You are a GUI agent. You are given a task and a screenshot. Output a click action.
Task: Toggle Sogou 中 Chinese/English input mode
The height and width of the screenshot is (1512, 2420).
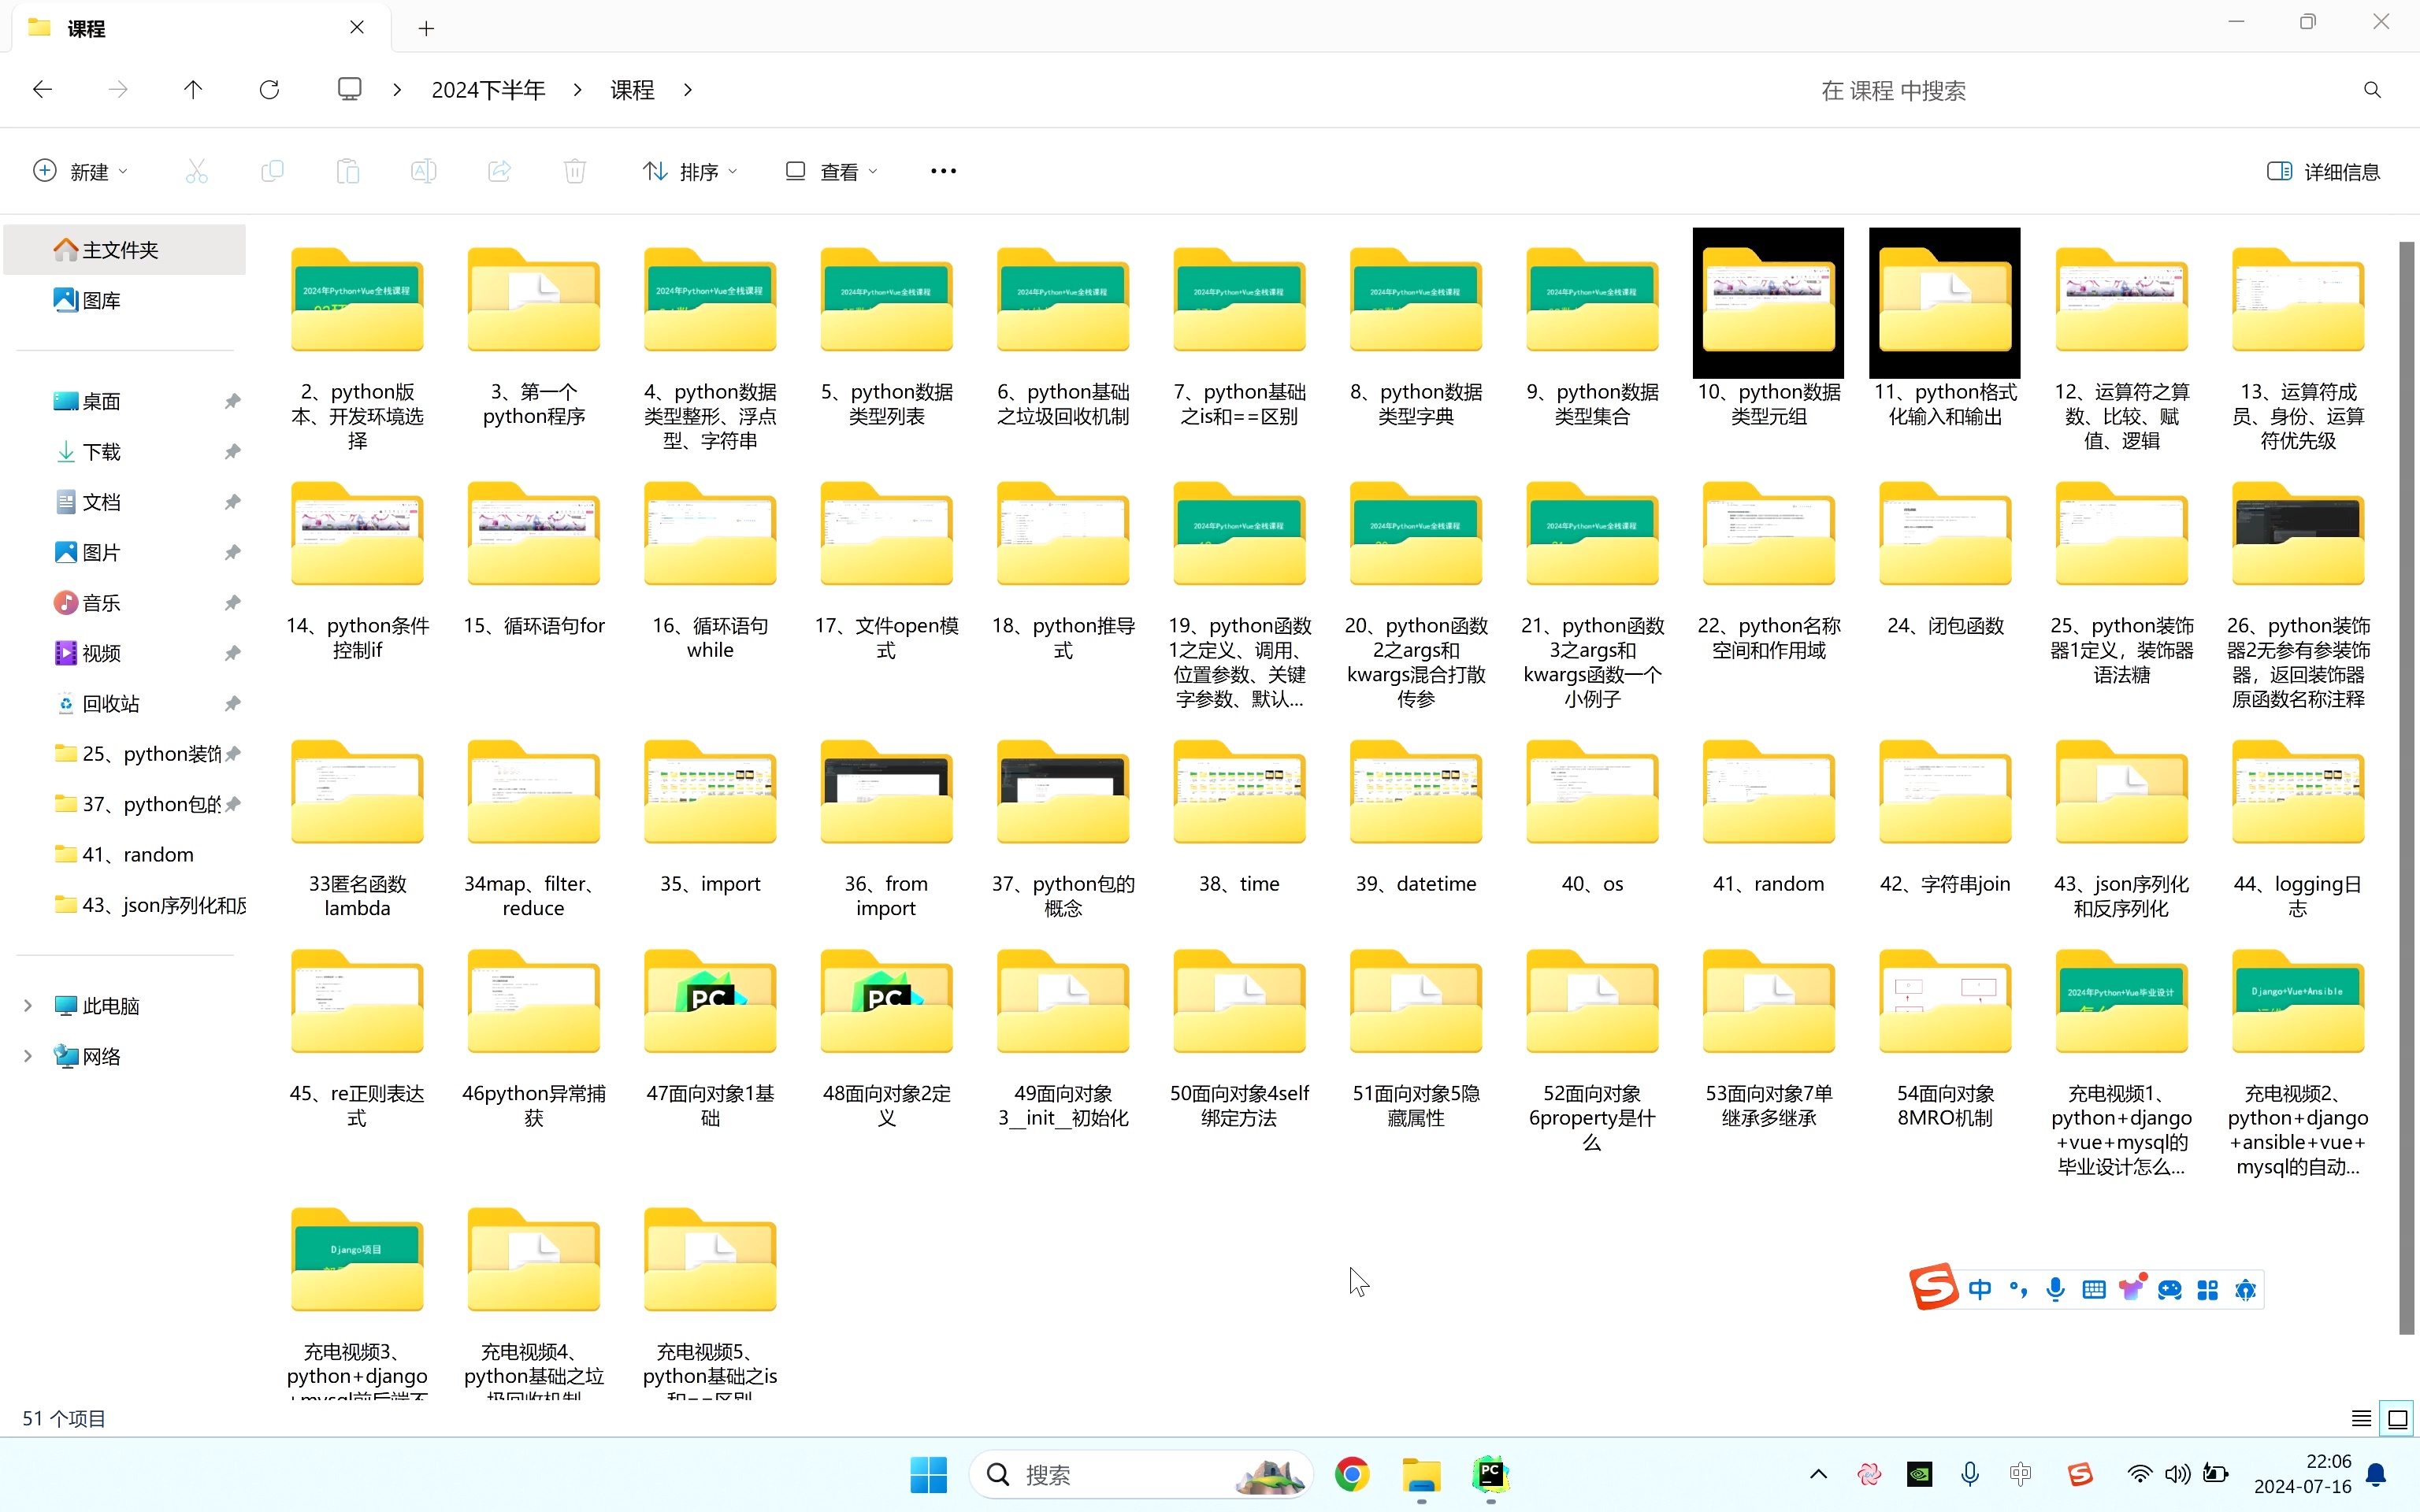click(x=1979, y=1289)
